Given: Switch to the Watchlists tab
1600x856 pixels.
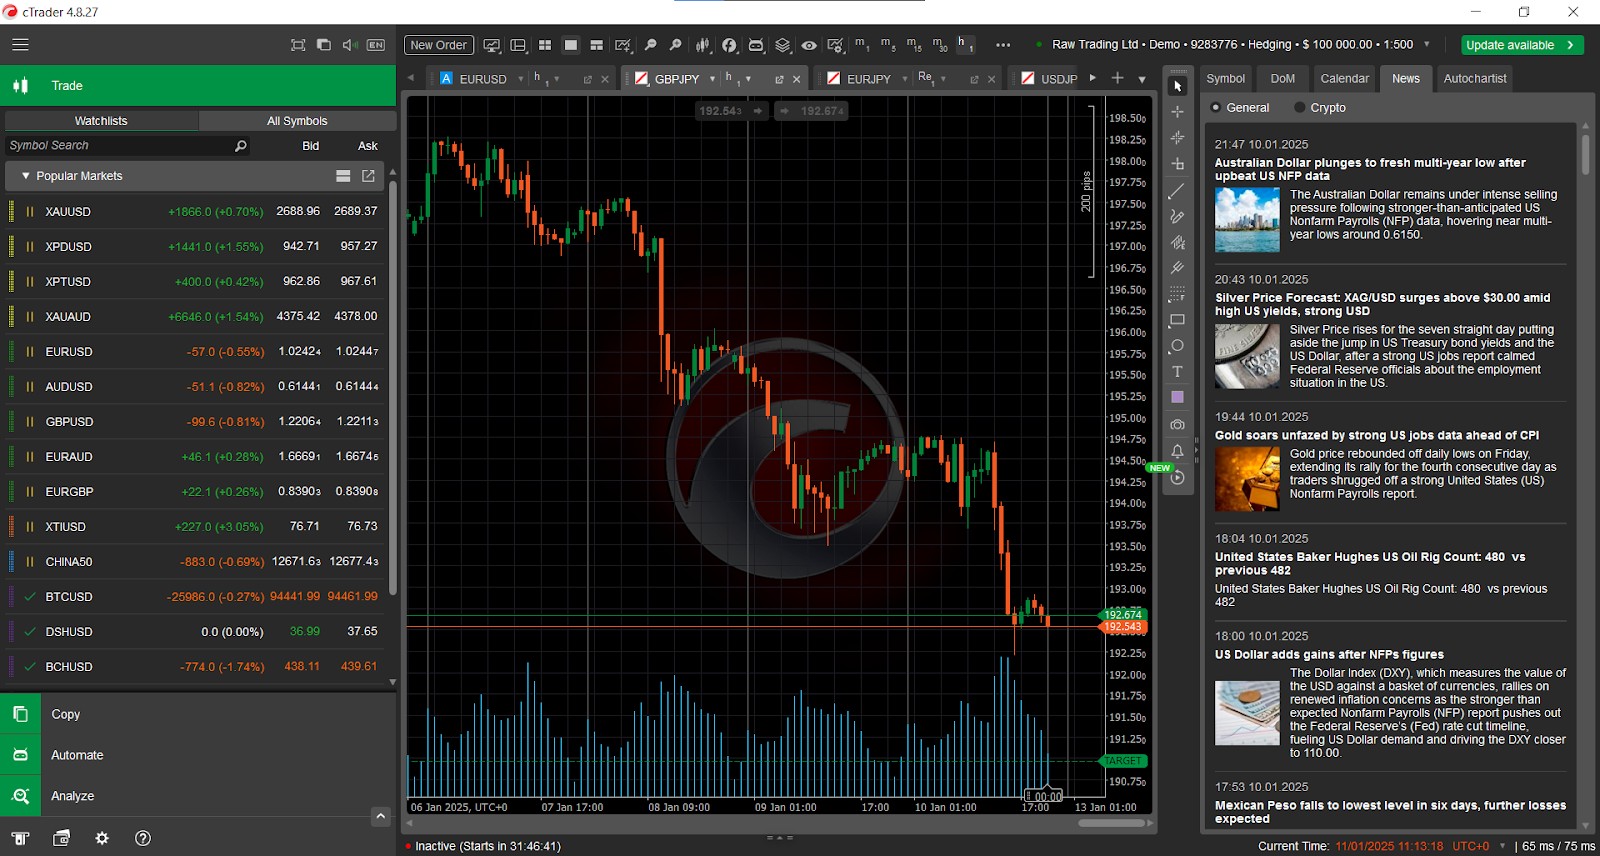Looking at the screenshot, I should tap(101, 121).
